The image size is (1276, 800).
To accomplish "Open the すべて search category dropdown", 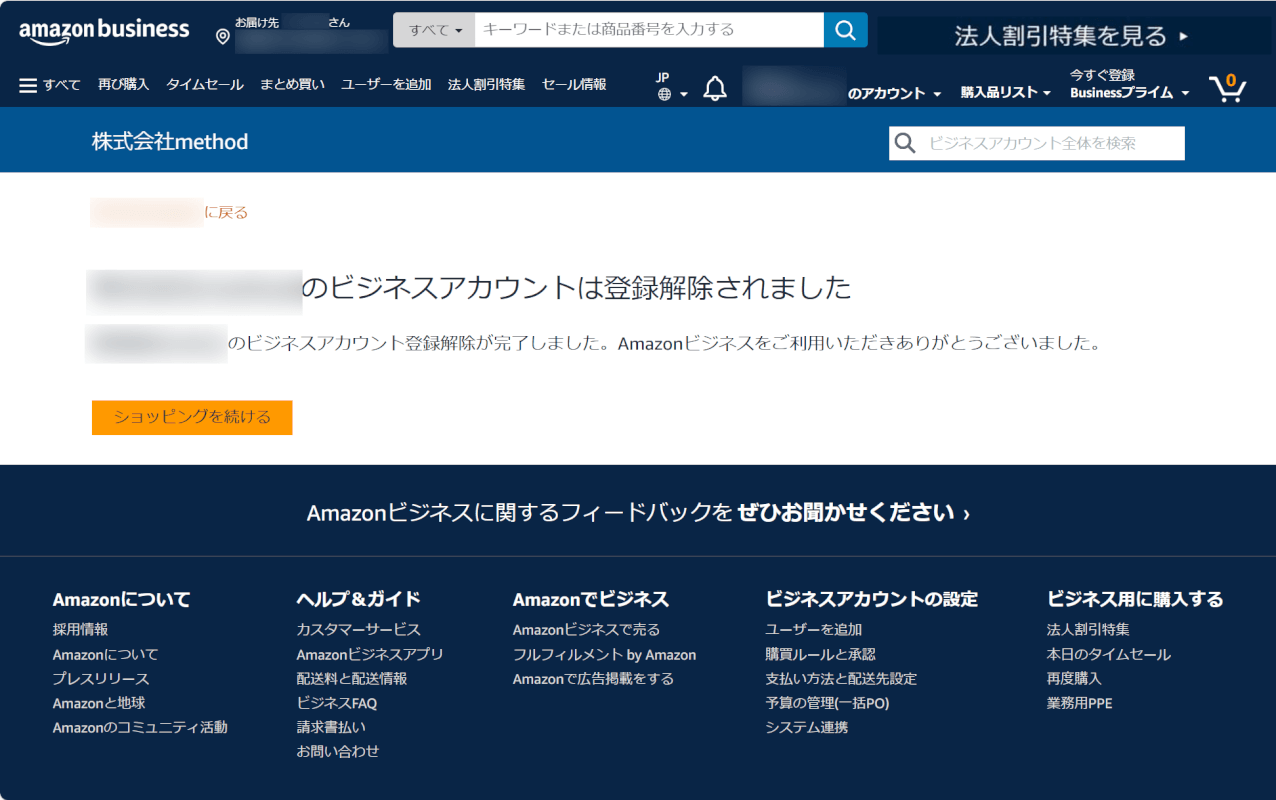I will point(435,30).
